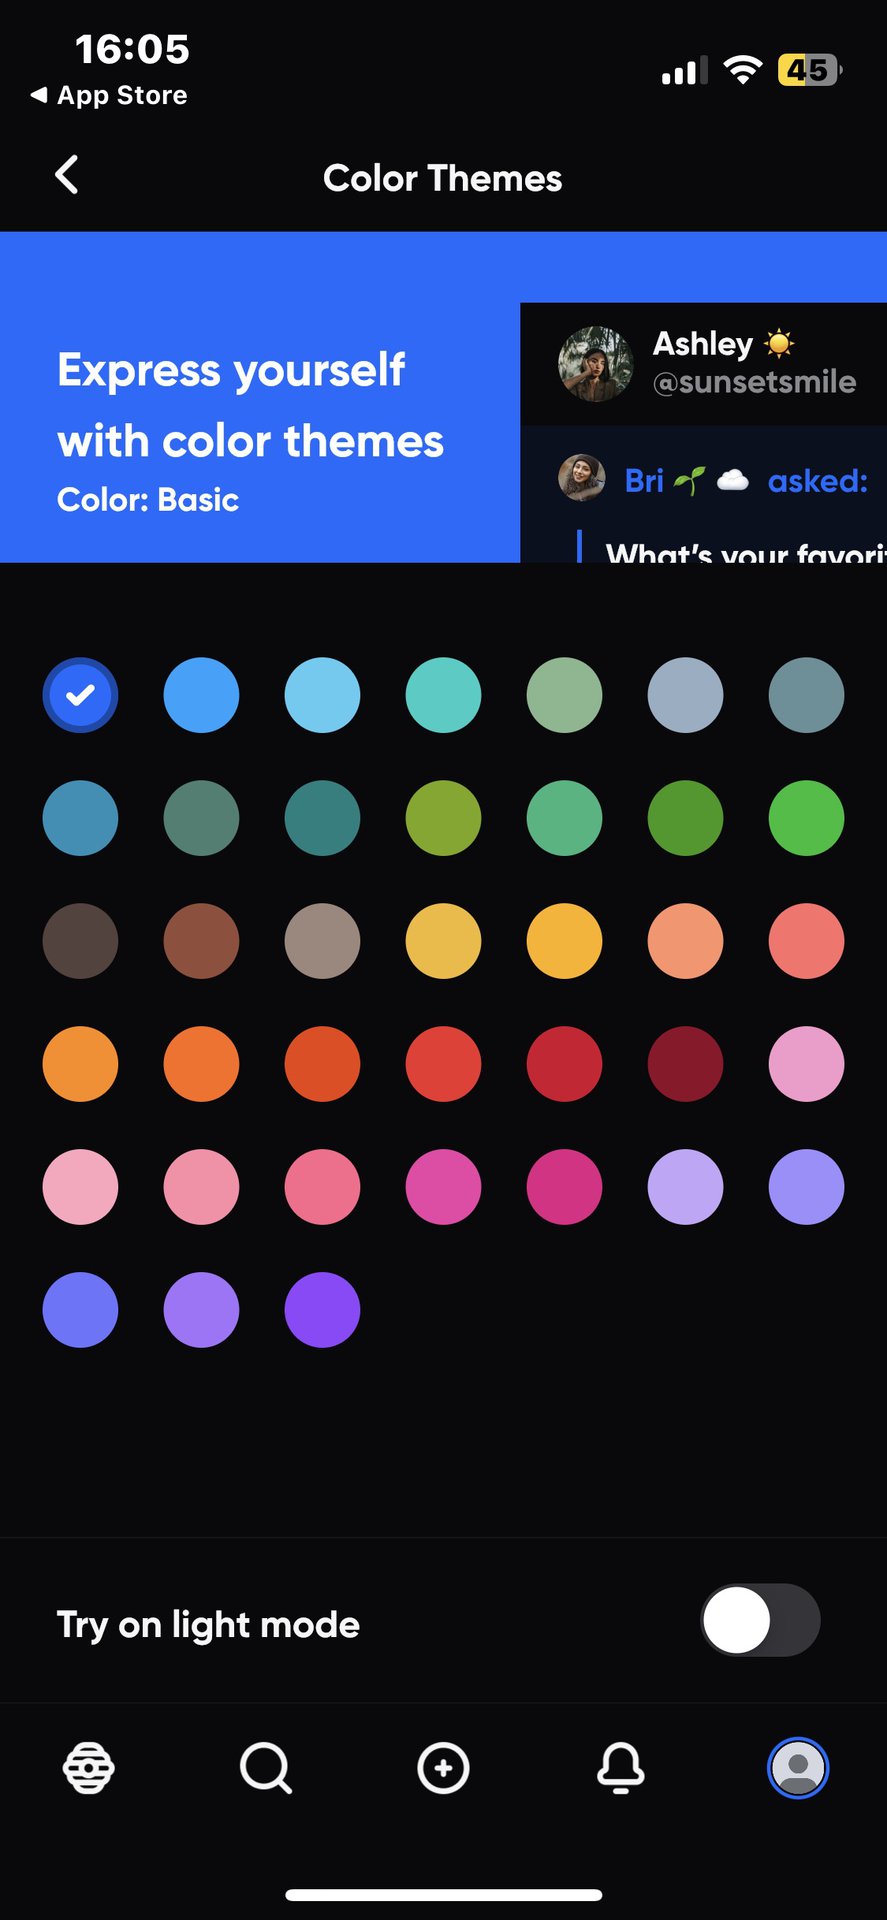
Task: Pick the deep magenta swatch
Action: (564, 1187)
